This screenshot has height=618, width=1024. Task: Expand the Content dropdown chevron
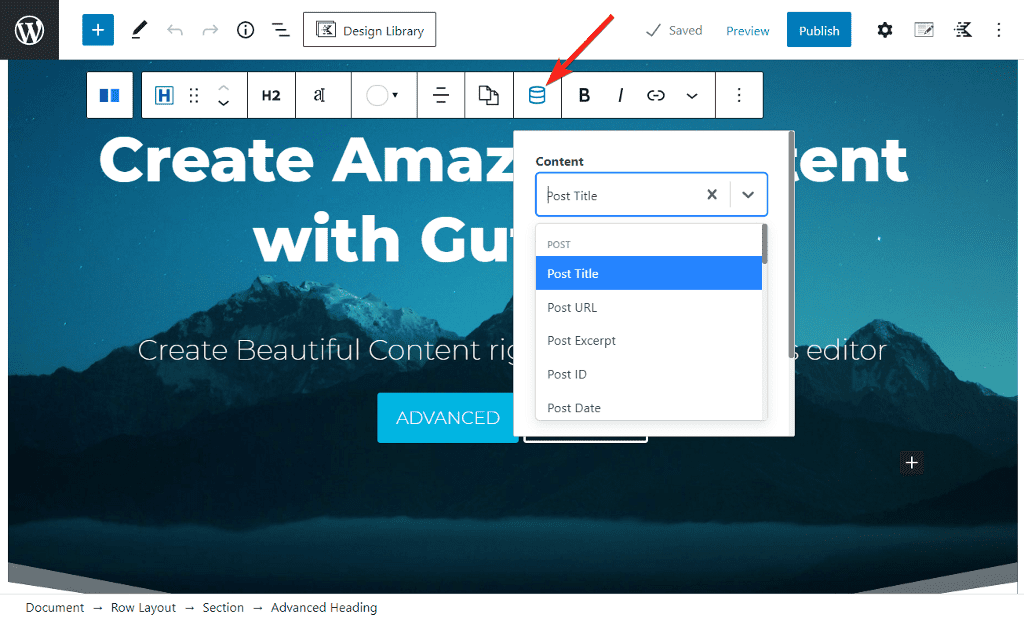pyautogui.click(x=748, y=195)
